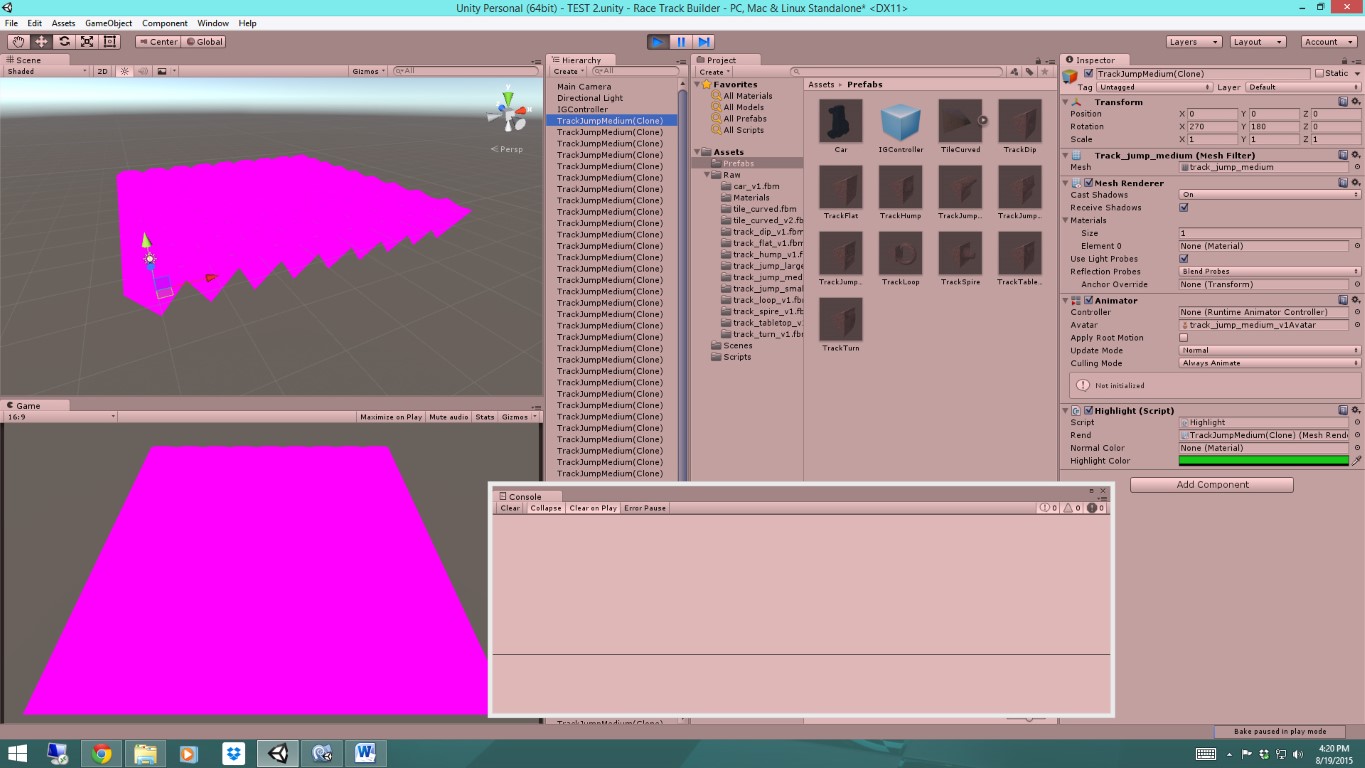Open the Layout dropdown in toolbar
This screenshot has height=768, width=1365.
(x=1258, y=42)
